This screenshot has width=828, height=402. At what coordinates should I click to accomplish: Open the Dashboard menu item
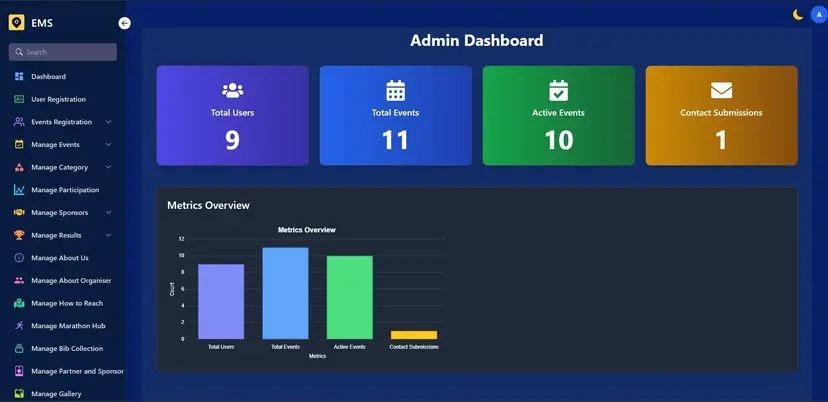tap(49, 77)
